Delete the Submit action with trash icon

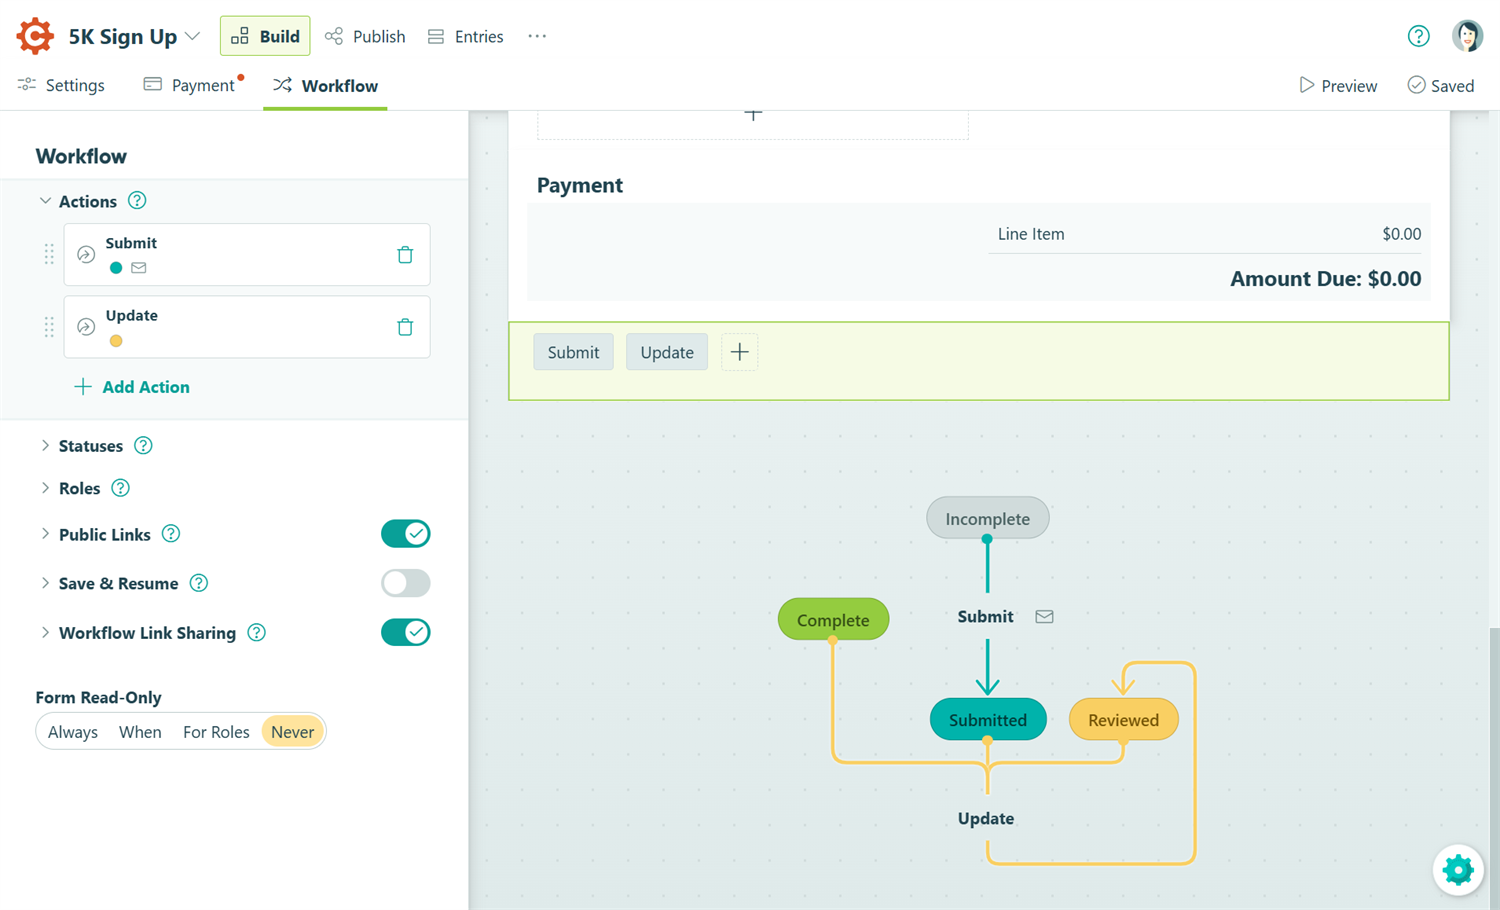click(x=405, y=255)
